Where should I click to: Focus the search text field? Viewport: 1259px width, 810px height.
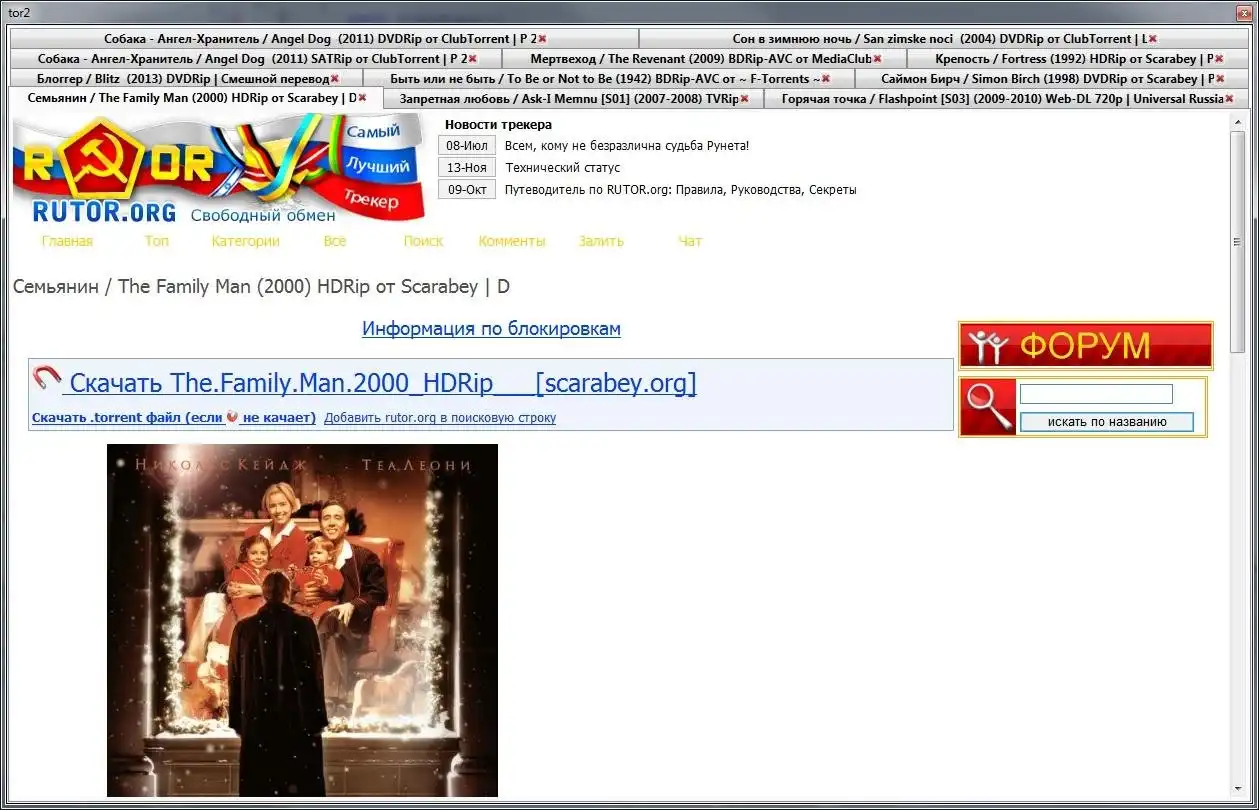click(x=1096, y=394)
